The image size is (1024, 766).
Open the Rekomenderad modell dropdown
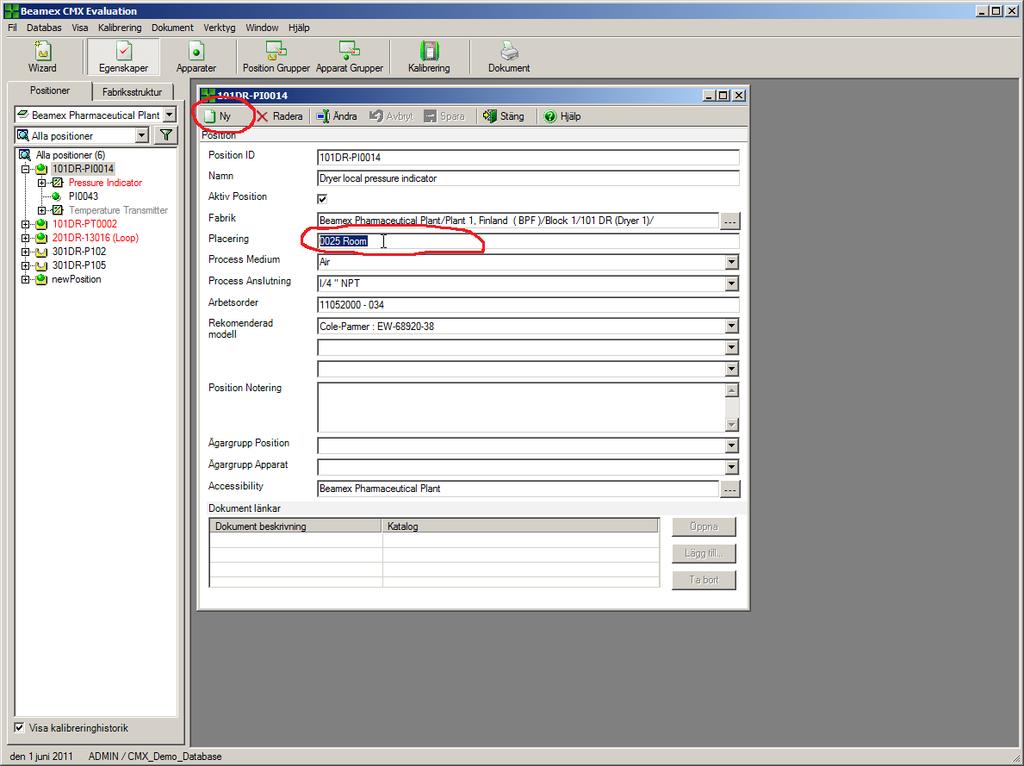[731, 326]
